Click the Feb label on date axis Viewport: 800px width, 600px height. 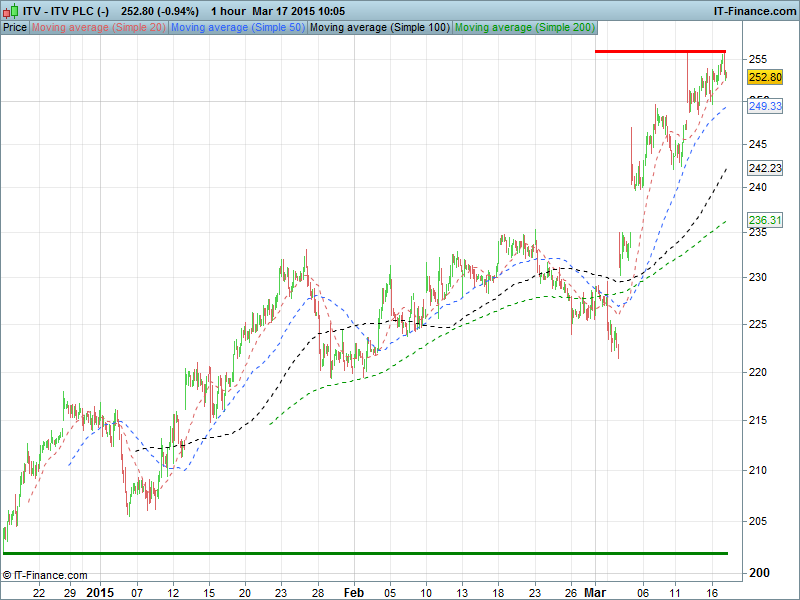click(353, 591)
